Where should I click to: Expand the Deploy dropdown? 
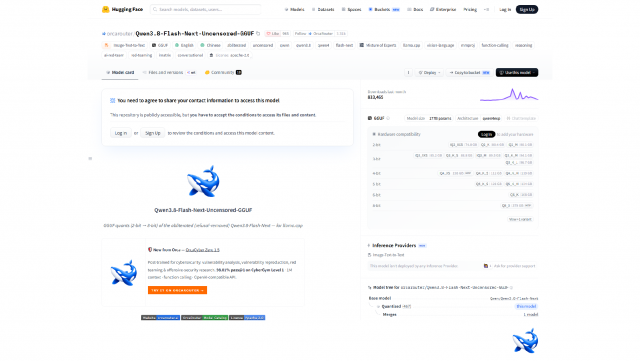[x=429, y=72]
